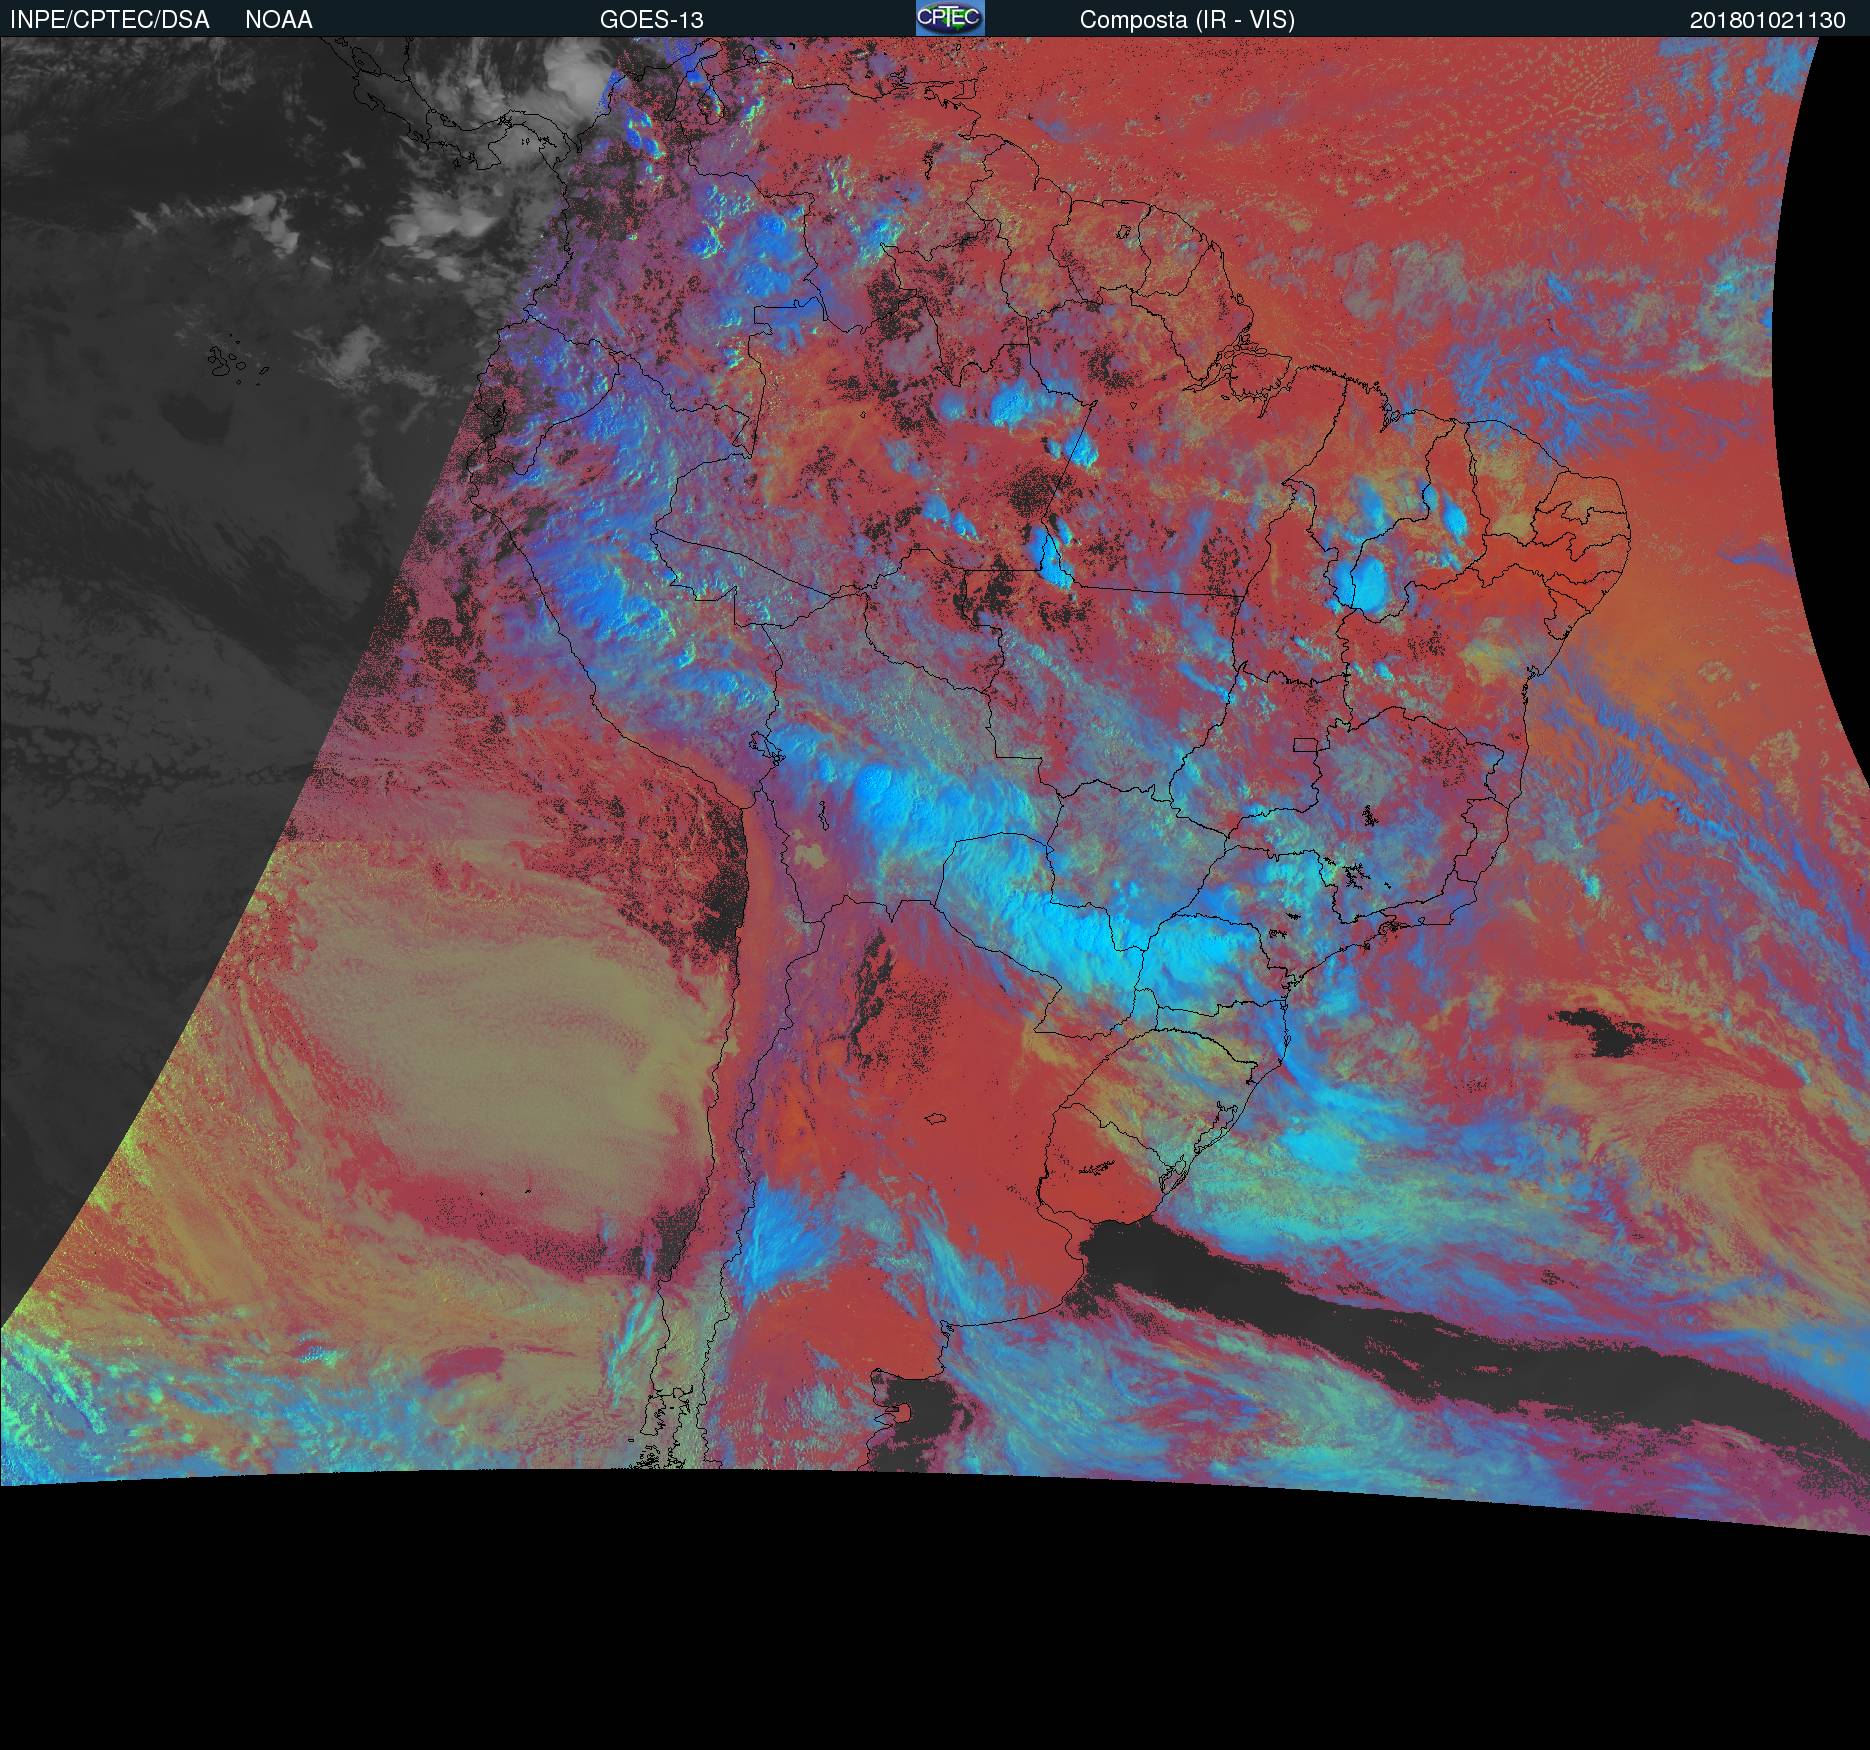The image size is (1870, 1750).
Task: Click the GOES-13 satellite label
Action: 651,20
